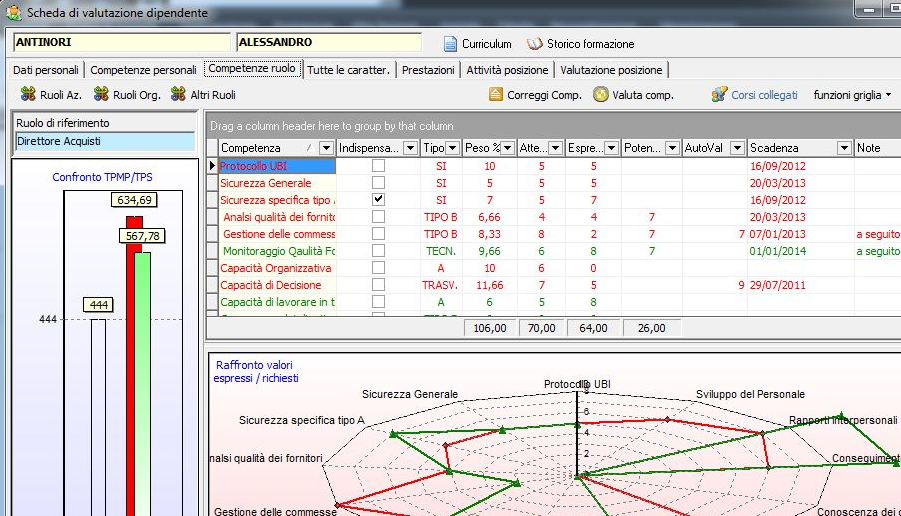Click the 26,00 Potenziale total in footer
This screenshot has height=516, width=901.
[652, 328]
